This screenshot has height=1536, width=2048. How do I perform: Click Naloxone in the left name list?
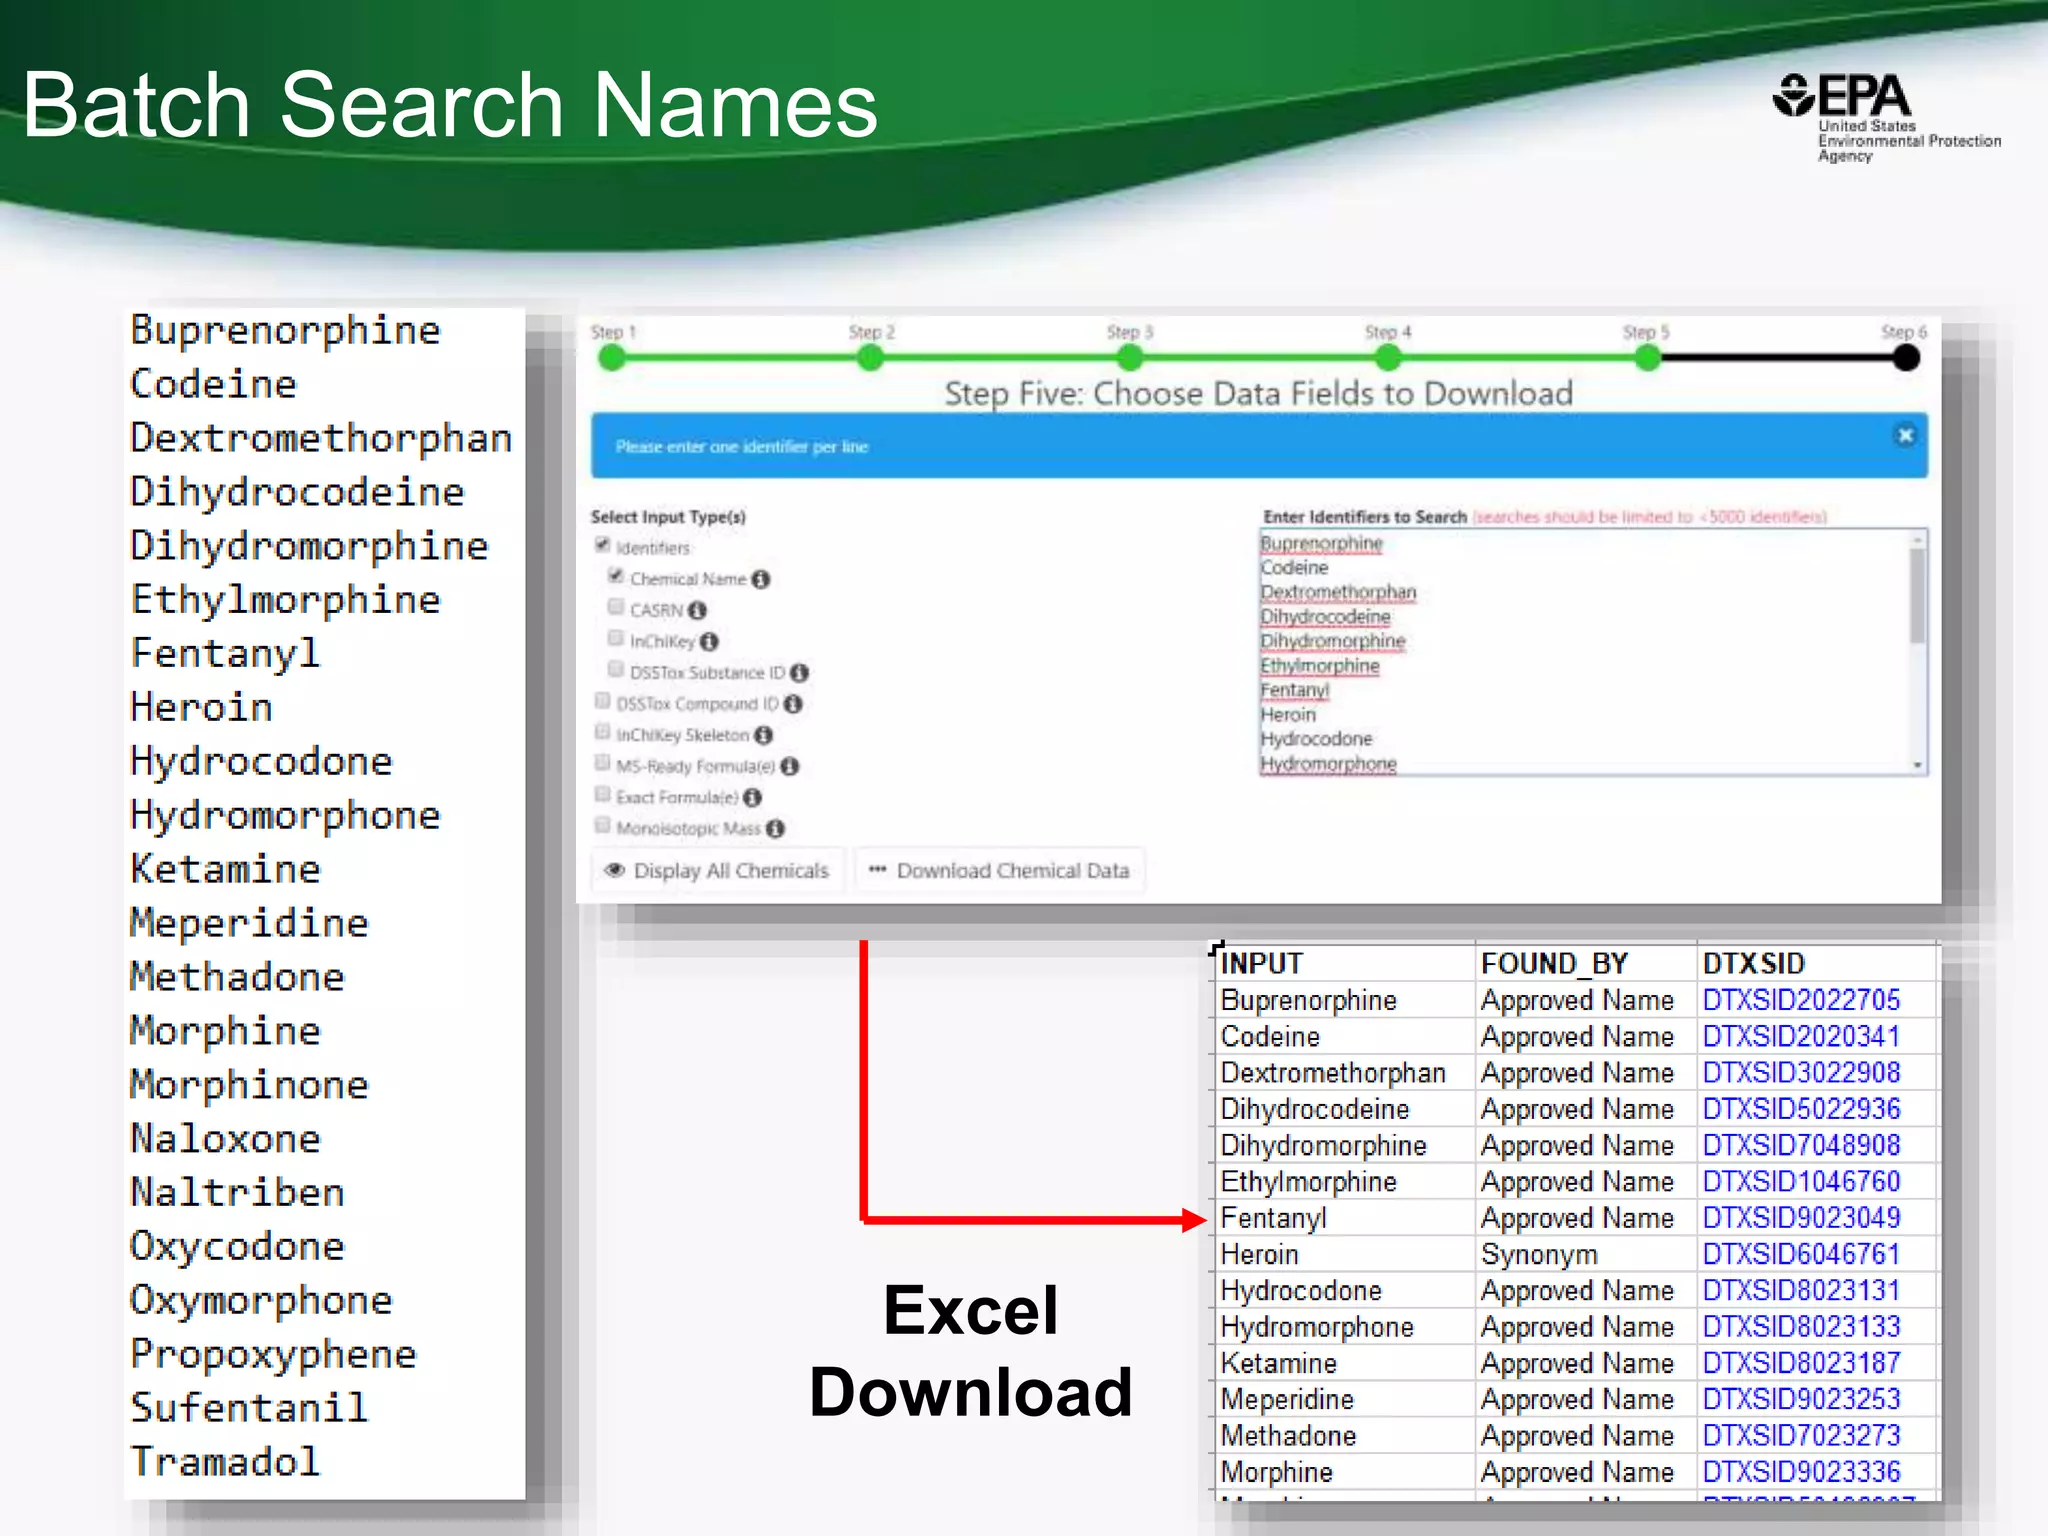tap(225, 1139)
